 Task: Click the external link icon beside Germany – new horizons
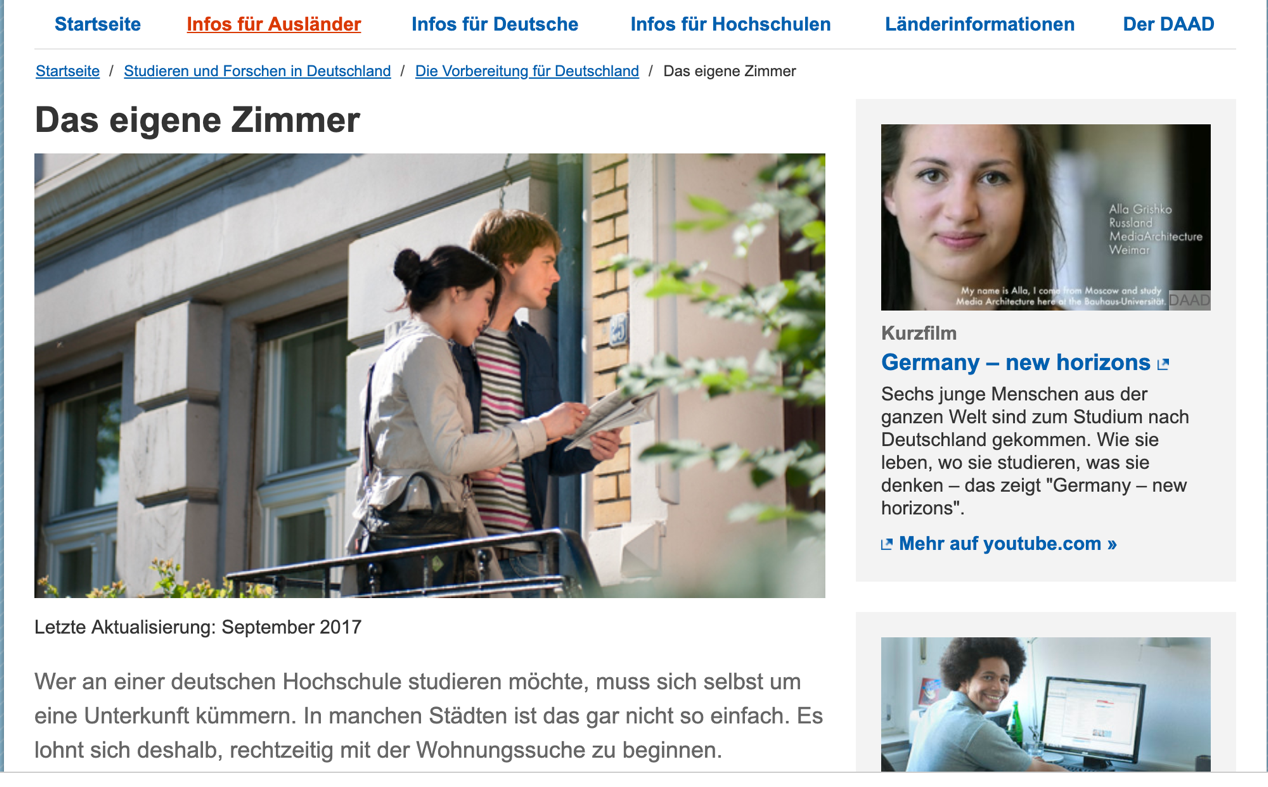point(1163,364)
